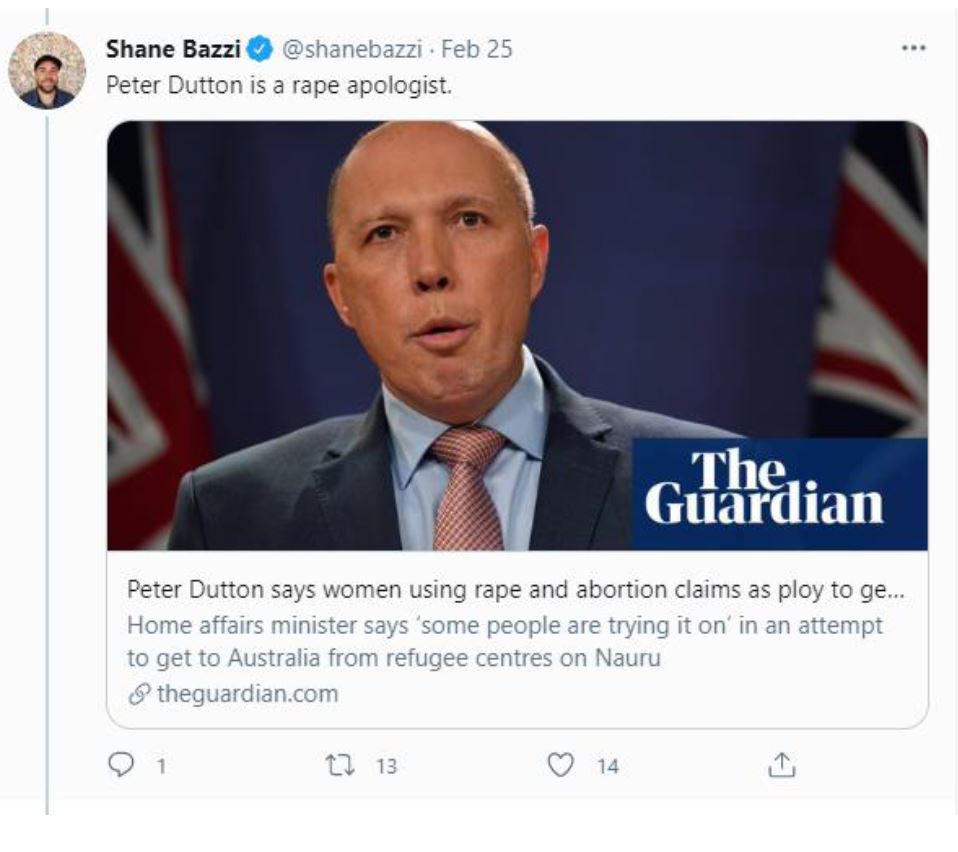Open the Guardian article preview image
Image resolution: width=958 pixels, height=852 pixels.
[x=517, y=335]
